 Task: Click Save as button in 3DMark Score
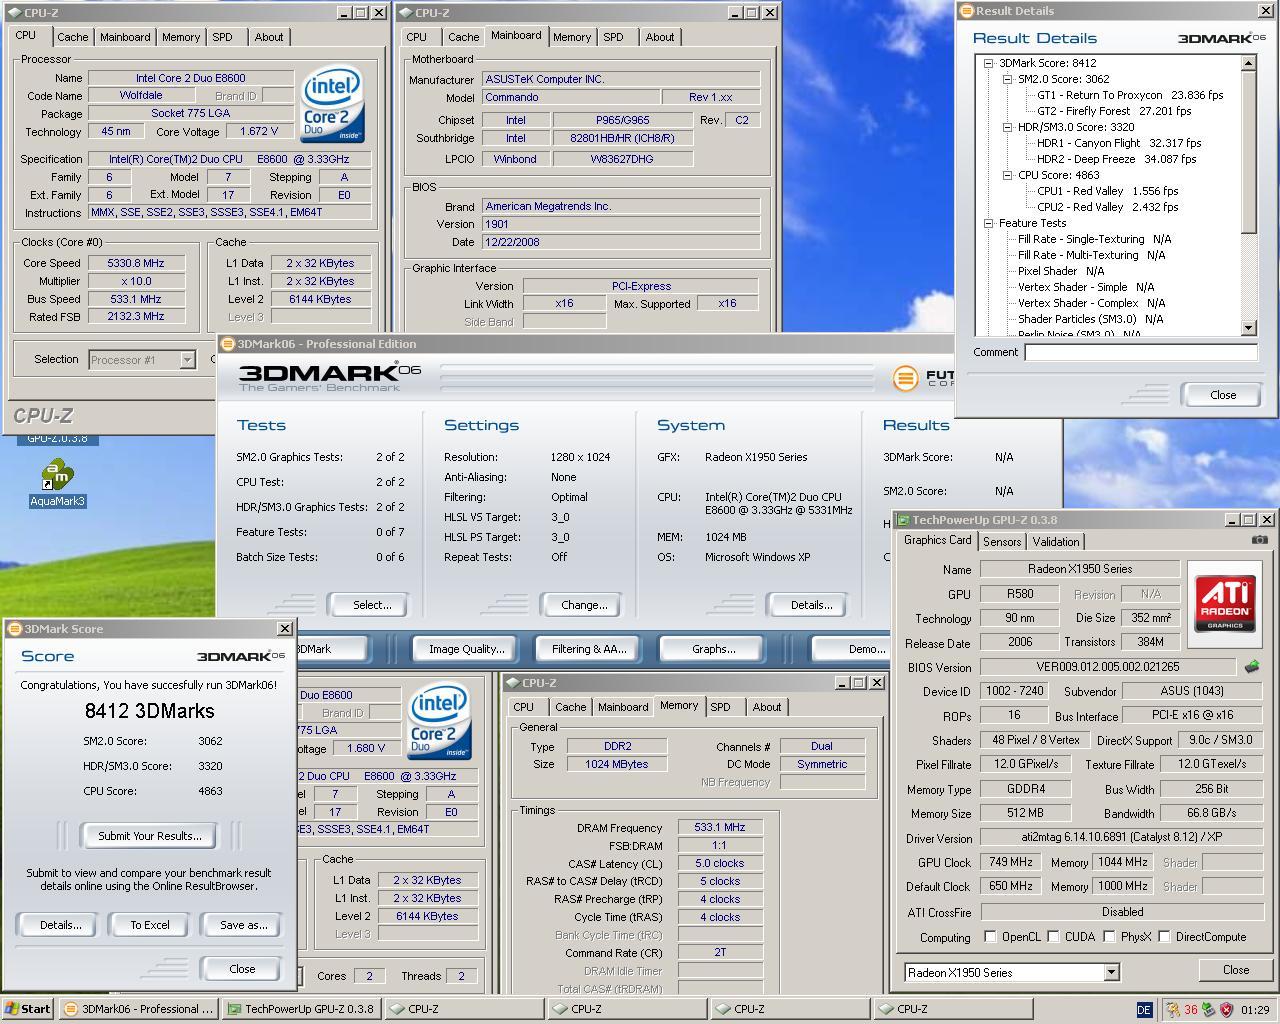click(x=243, y=925)
